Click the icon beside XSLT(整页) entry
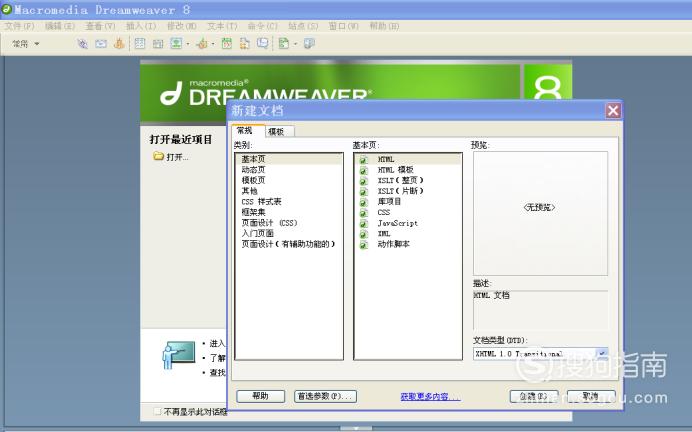 click(x=363, y=180)
